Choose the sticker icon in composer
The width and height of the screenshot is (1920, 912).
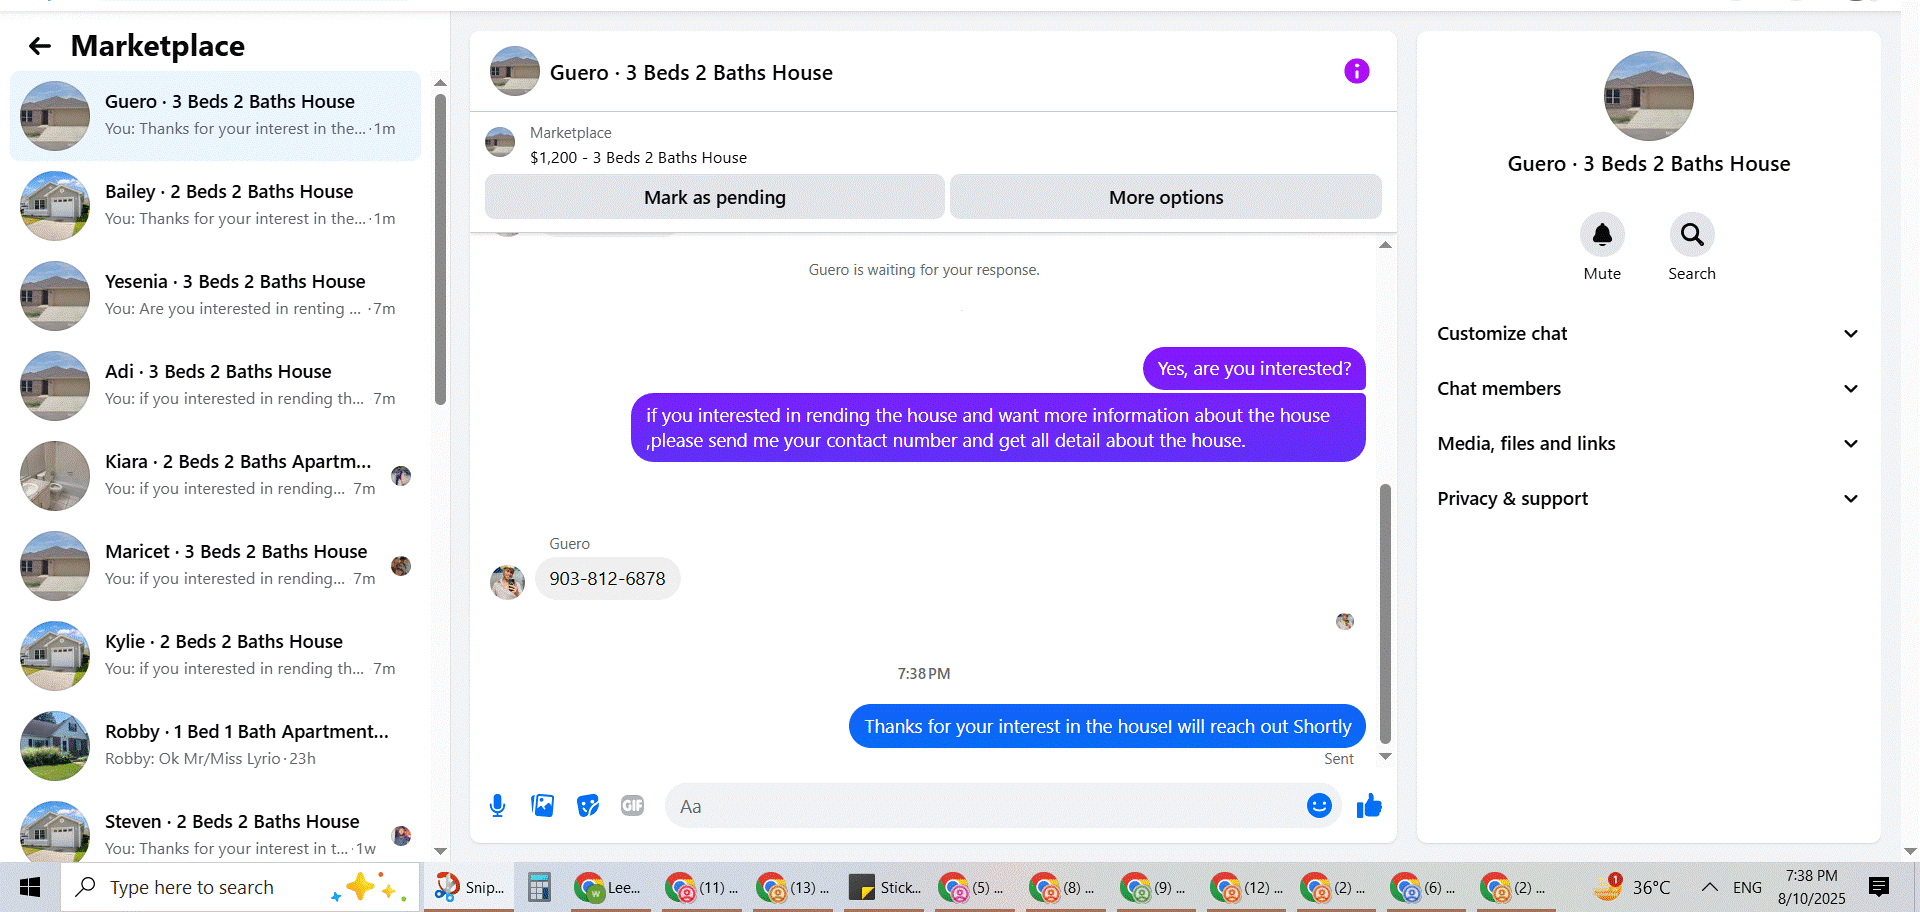coord(588,806)
